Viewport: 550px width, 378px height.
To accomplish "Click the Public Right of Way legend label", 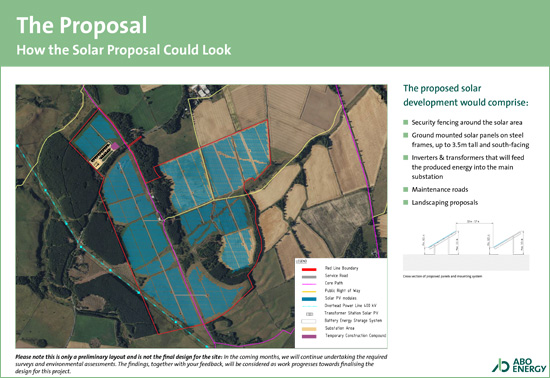I will (x=342, y=291).
